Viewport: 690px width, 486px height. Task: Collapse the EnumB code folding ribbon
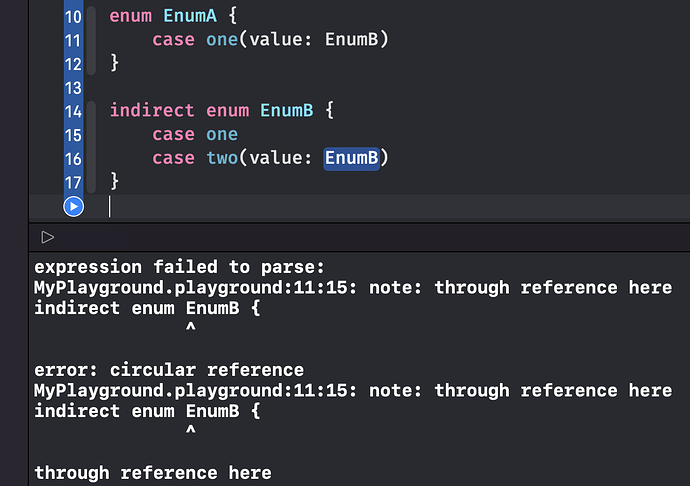point(91,147)
